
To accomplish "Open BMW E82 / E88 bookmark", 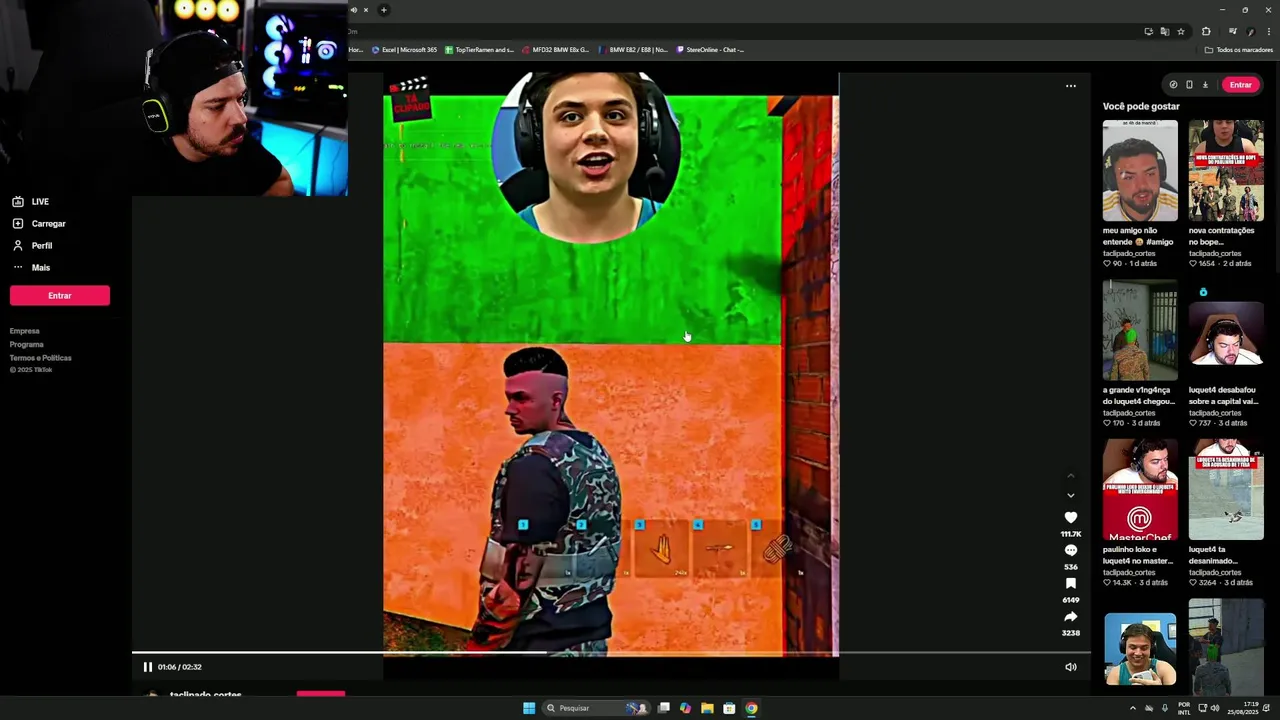I will (633, 49).
